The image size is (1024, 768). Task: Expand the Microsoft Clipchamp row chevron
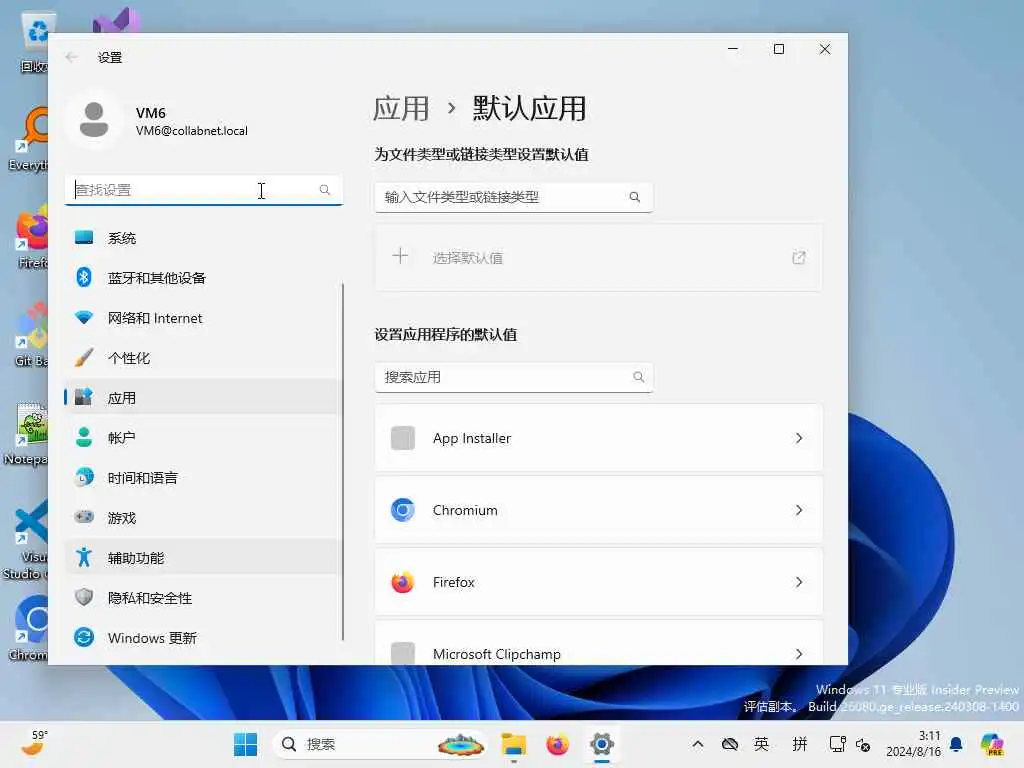(x=799, y=654)
